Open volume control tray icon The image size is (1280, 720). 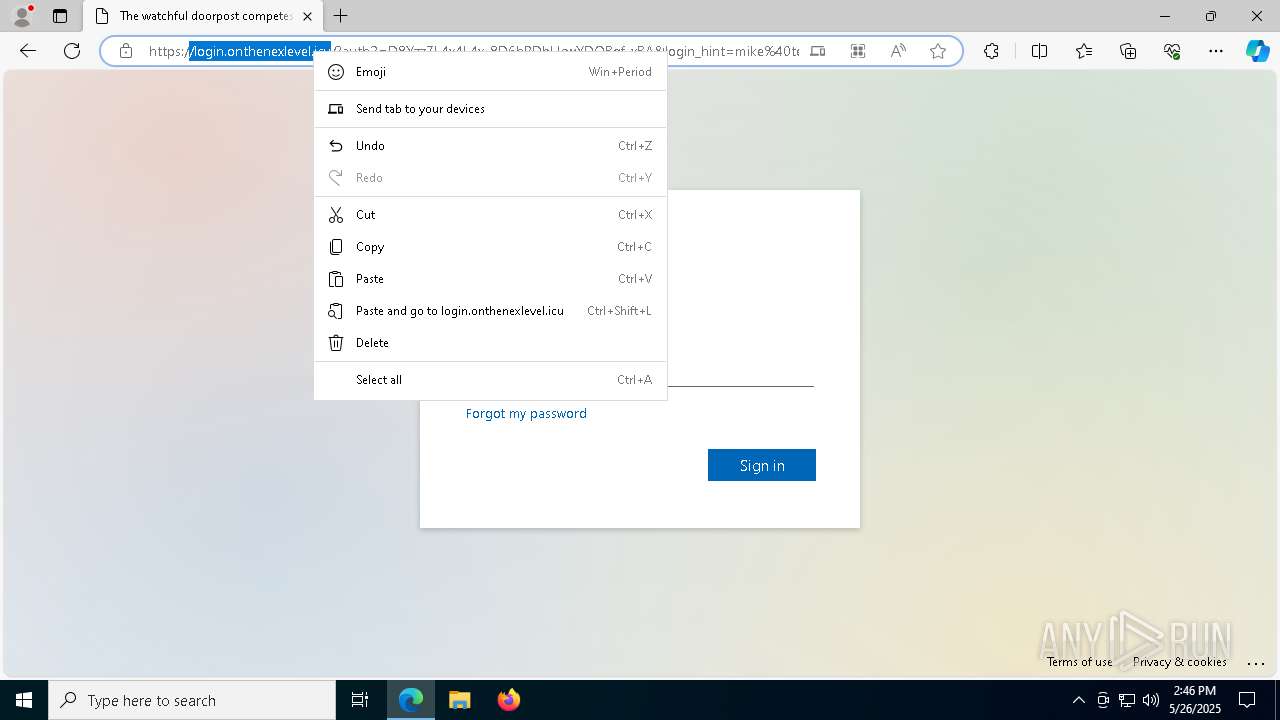(x=1151, y=700)
